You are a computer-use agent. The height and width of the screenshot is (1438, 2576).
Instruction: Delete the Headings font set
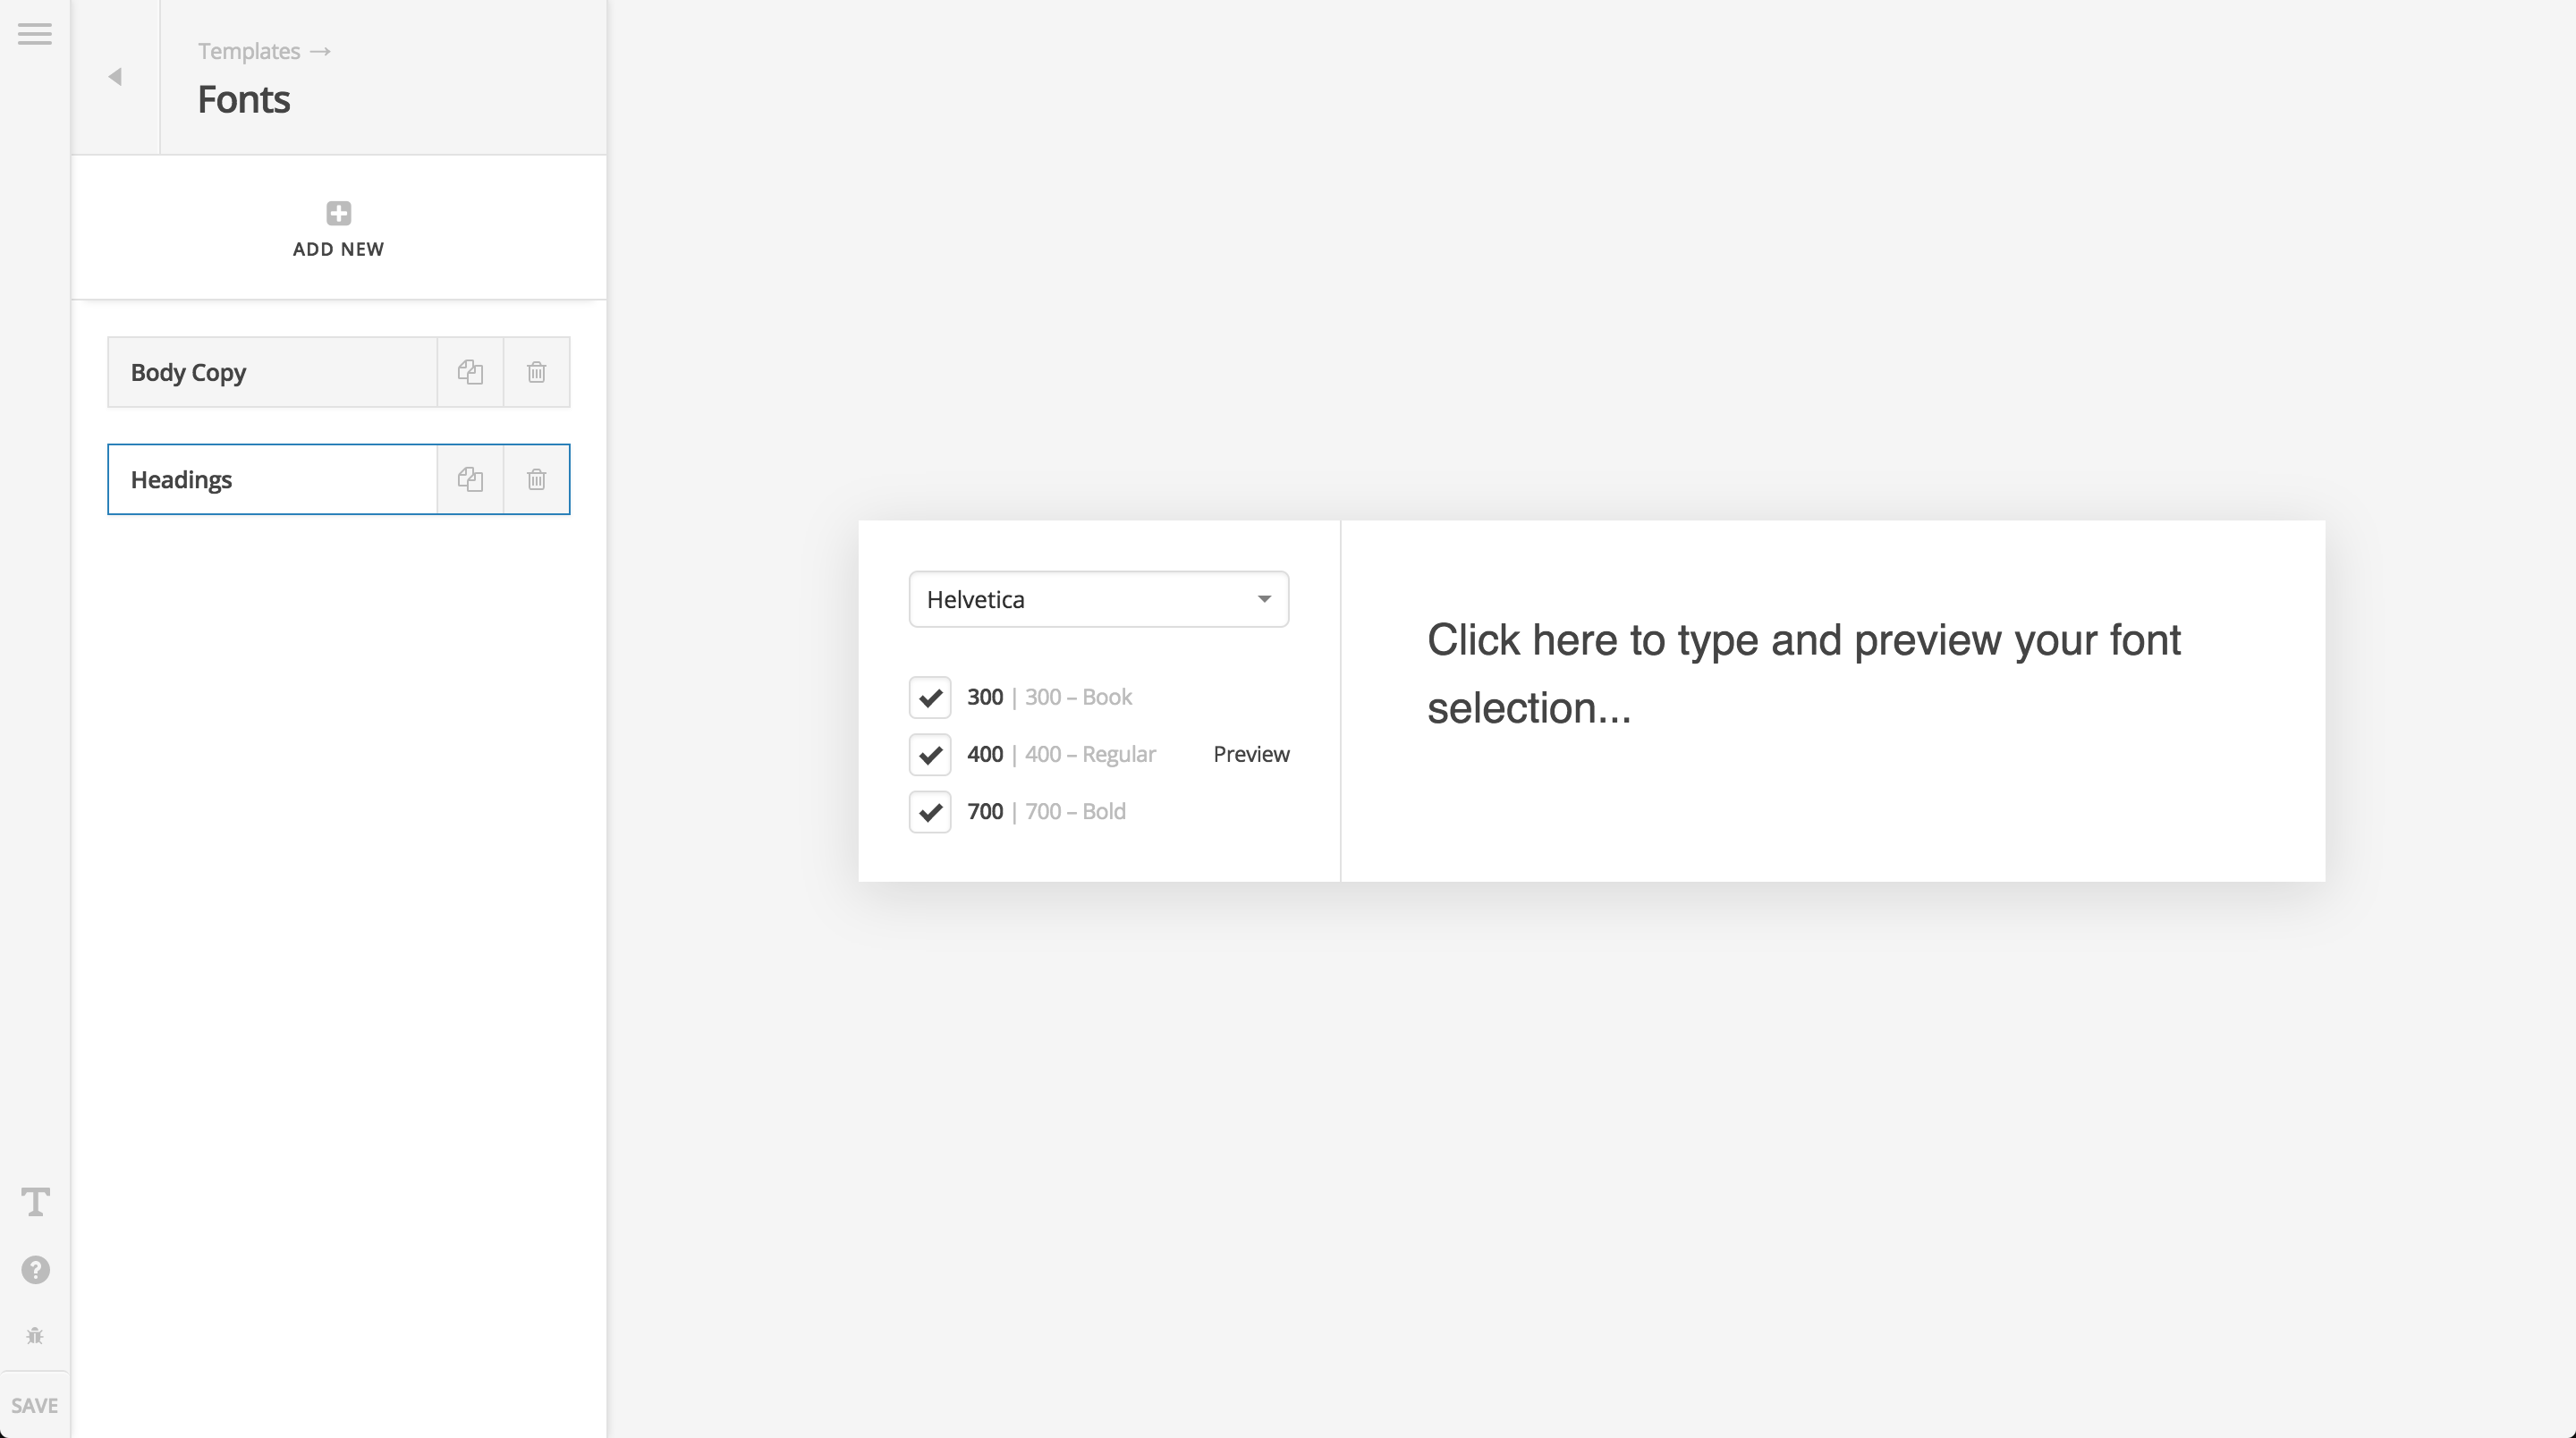pos(537,479)
